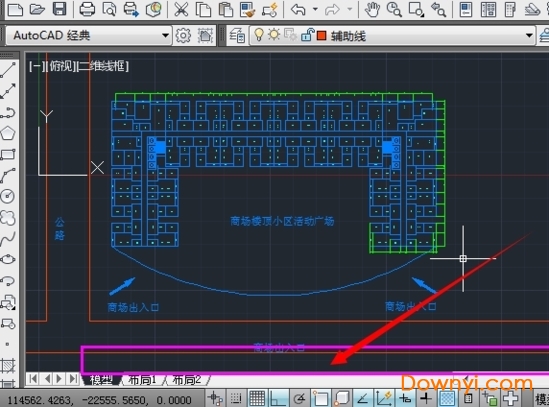Switch to the 布局2 layout tab

(187, 379)
